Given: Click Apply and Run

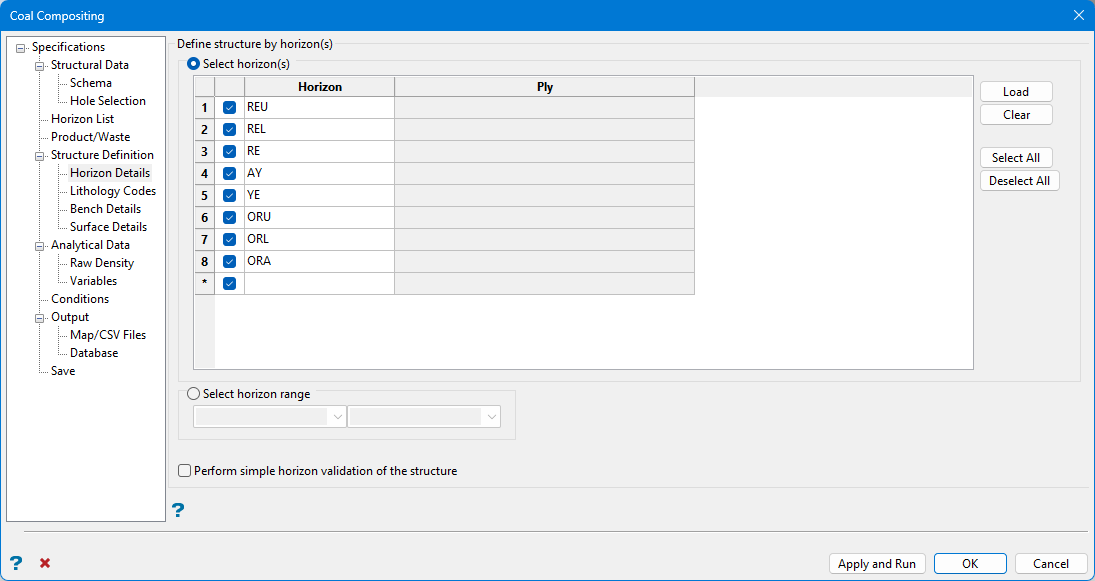Looking at the screenshot, I should pyautogui.click(x=877, y=564).
